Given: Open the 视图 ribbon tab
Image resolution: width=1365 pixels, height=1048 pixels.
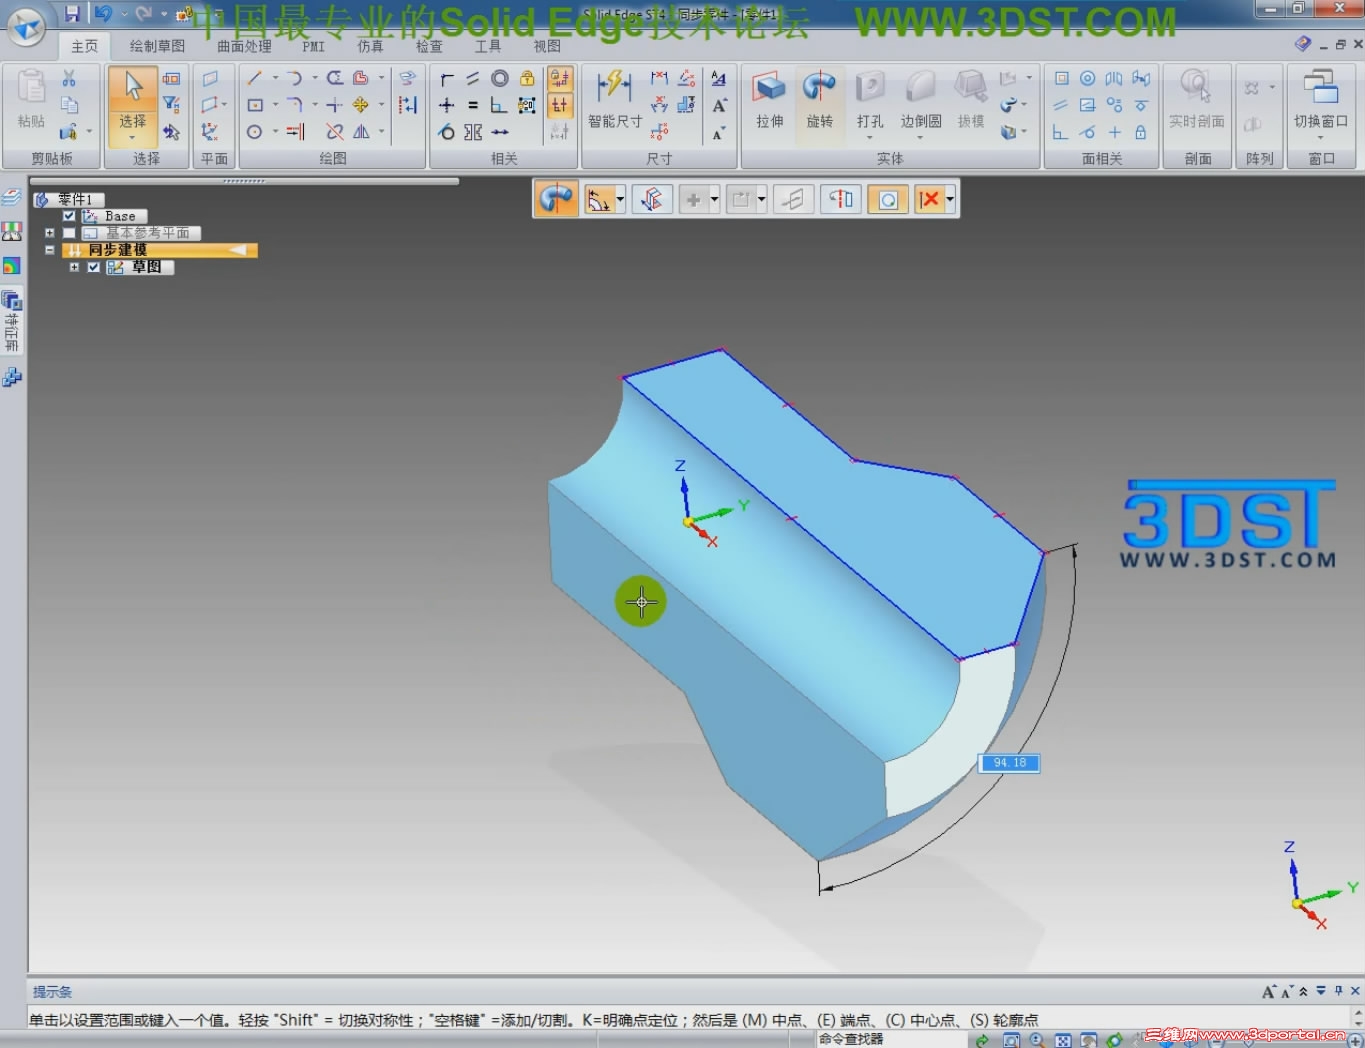Looking at the screenshot, I should point(548,45).
